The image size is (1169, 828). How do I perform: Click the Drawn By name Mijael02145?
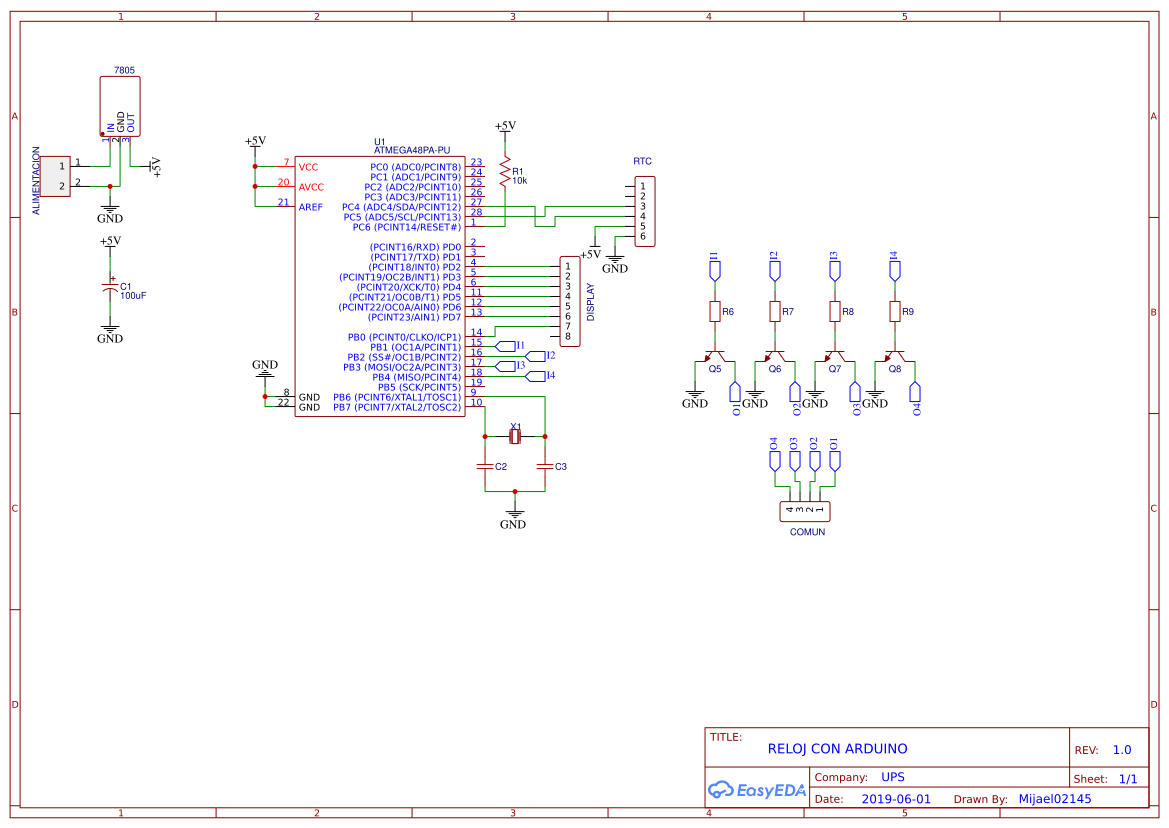coord(1055,798)
